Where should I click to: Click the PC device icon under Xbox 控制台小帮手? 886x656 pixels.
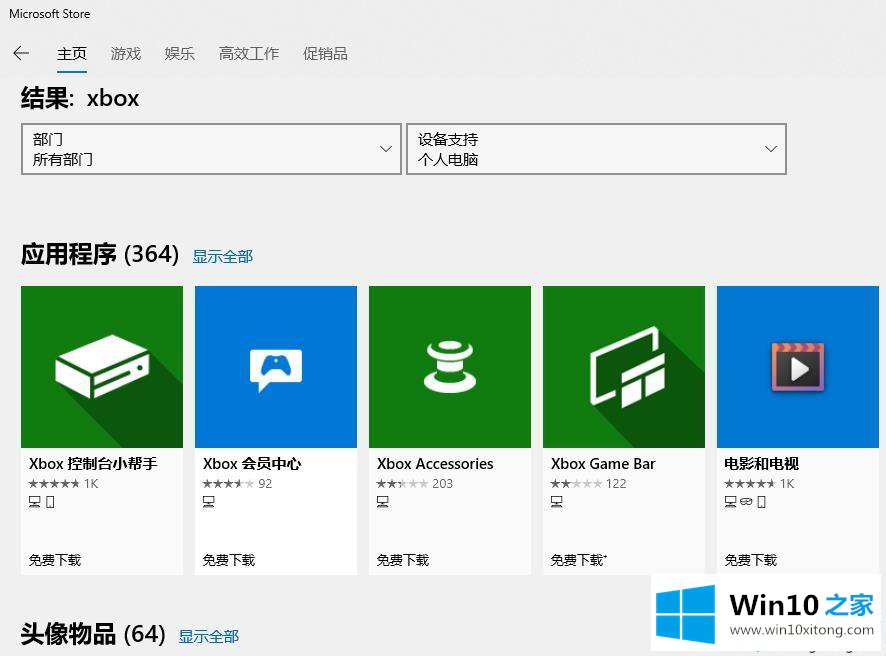pos(34,502)
